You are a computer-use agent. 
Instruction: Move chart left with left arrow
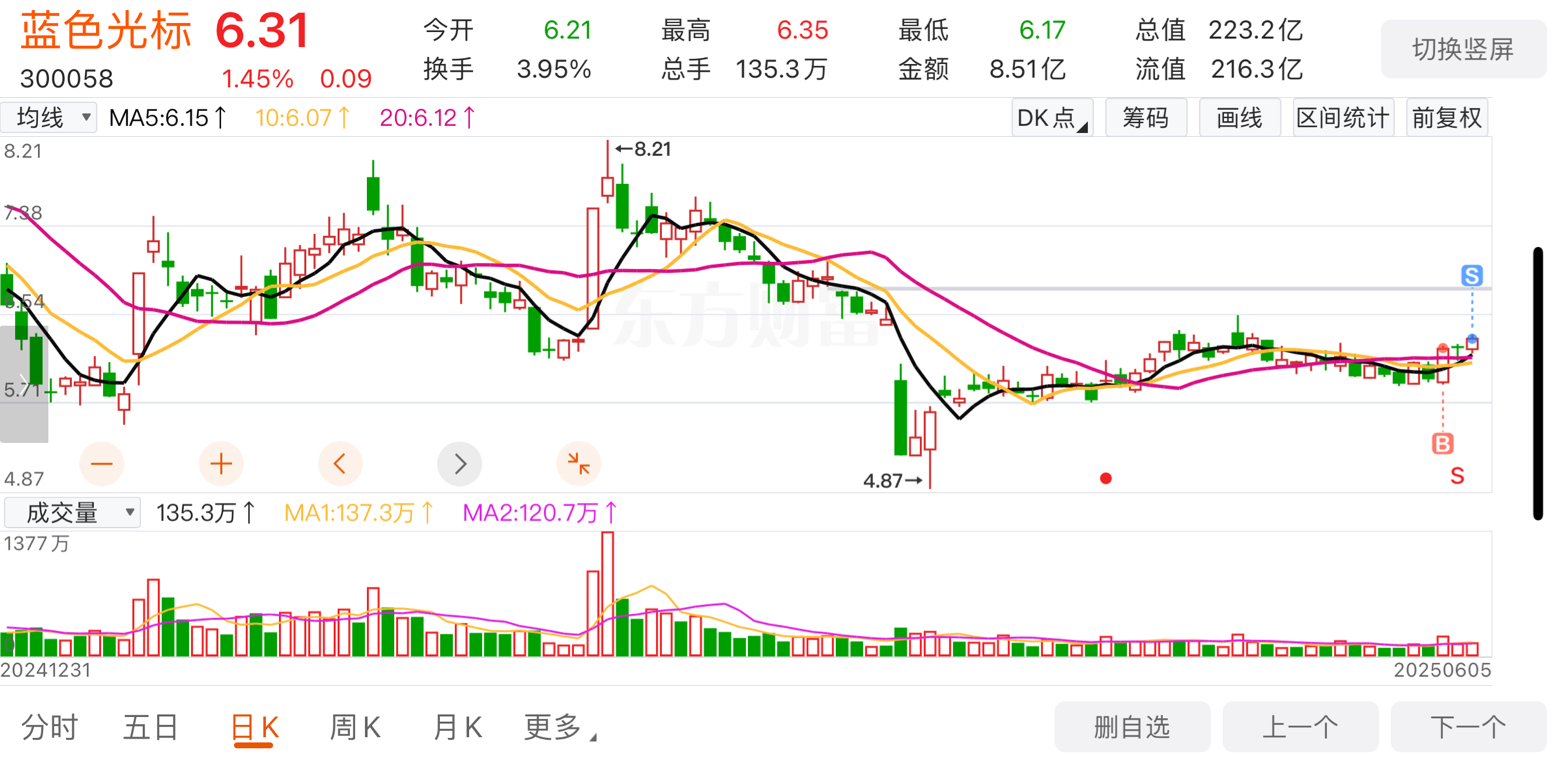(340, 463)
